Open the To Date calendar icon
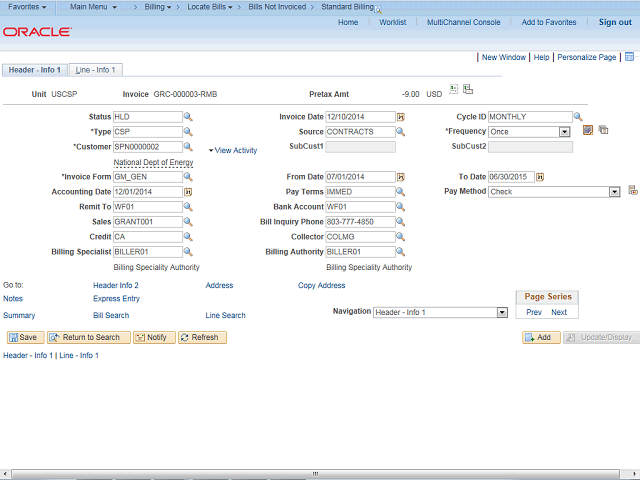The width and height of the screenshot is (640, 480). tap(540, 177)
